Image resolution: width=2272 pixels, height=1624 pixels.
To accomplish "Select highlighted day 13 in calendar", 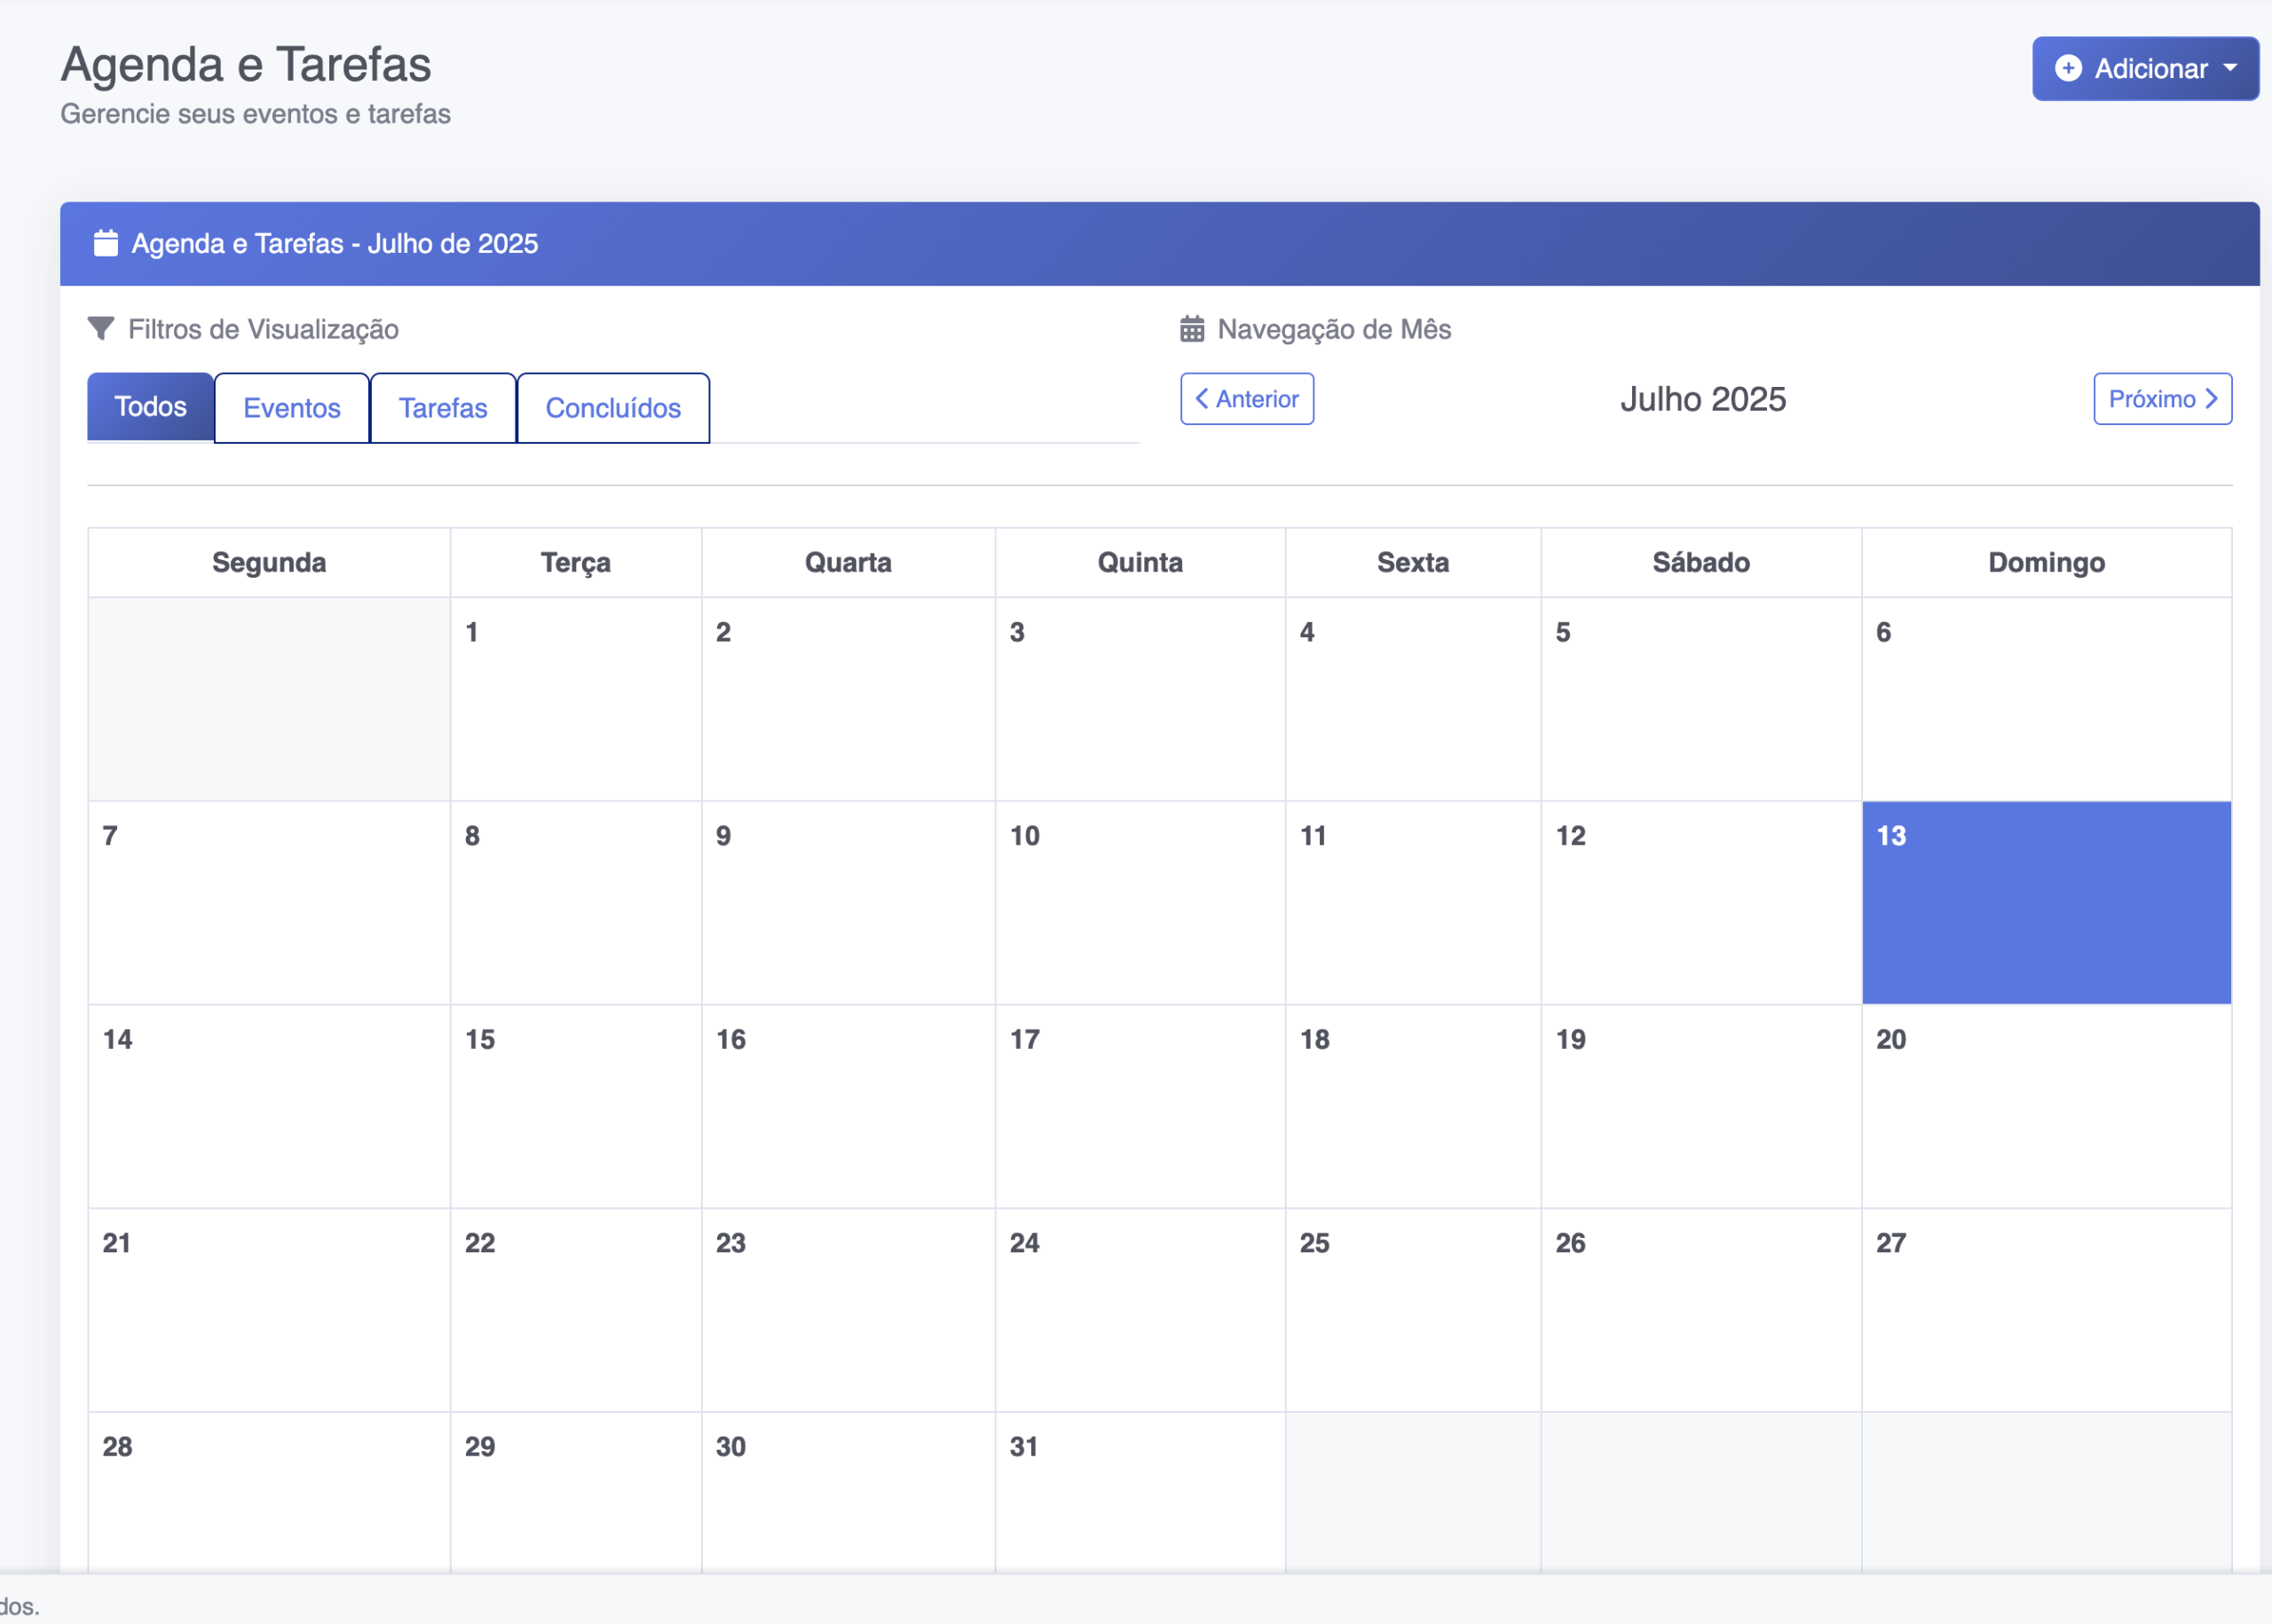I will 2046,902.
